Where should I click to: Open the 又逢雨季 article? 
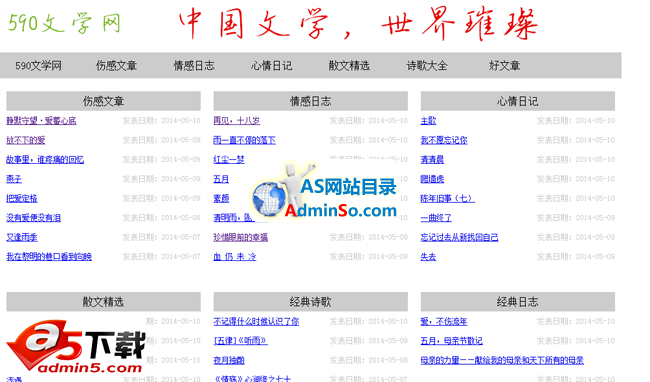(x=22, y=237)
